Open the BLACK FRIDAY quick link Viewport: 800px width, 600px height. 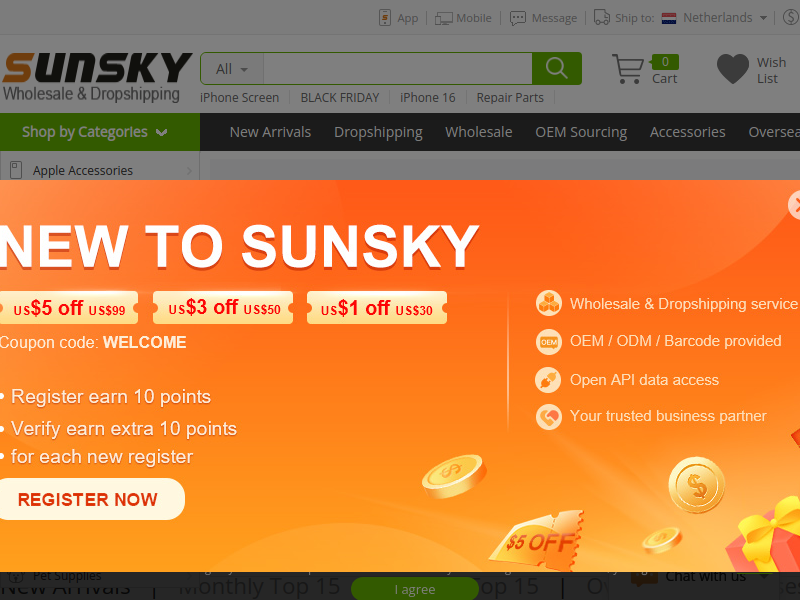click(x=340, y=97)
